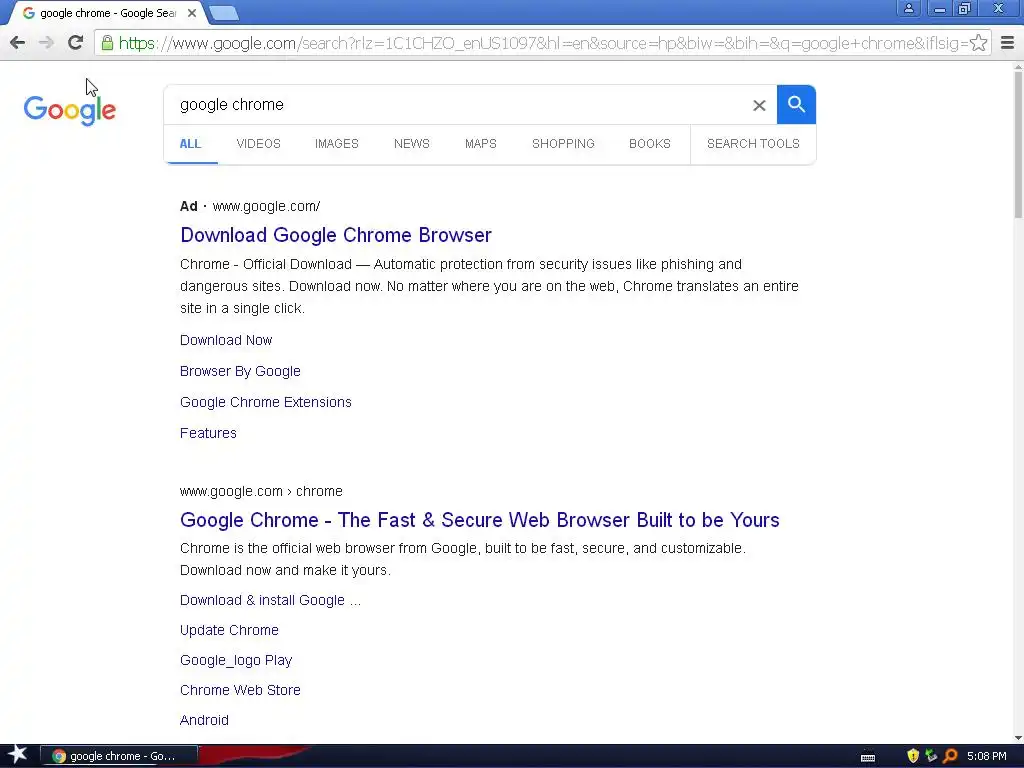This screenshot has width=1024, height=768.
Task: Open the 'Features' sitelink
Action: point(208,433)
